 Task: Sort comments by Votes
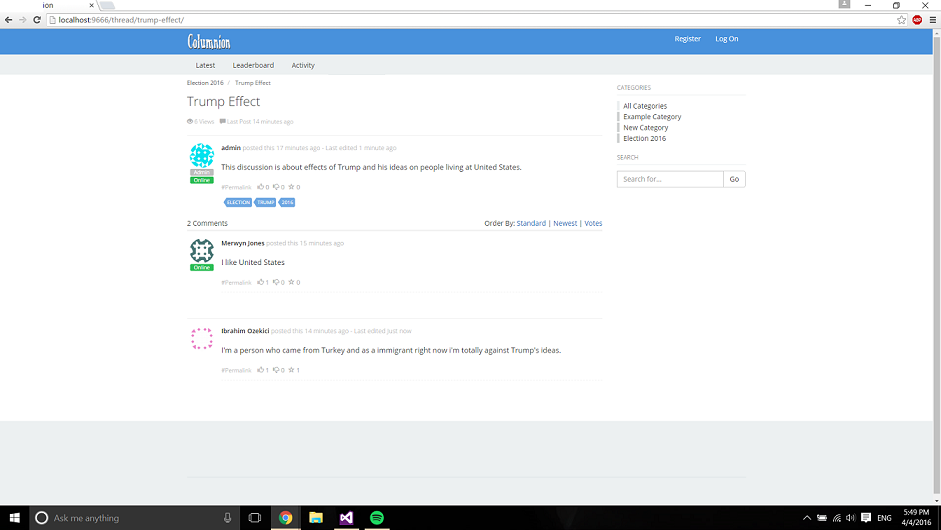click(593, 223)
